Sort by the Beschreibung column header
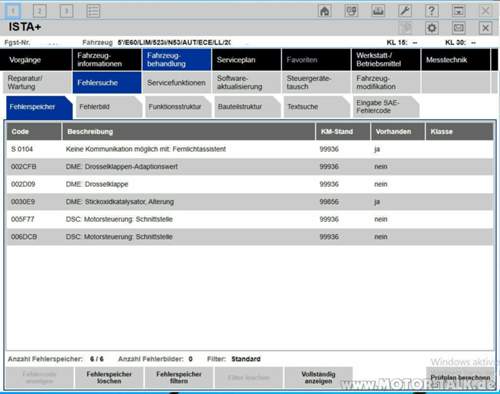Image resolution: width=500 pixels, height=394 pixels. tap(189, 131)
